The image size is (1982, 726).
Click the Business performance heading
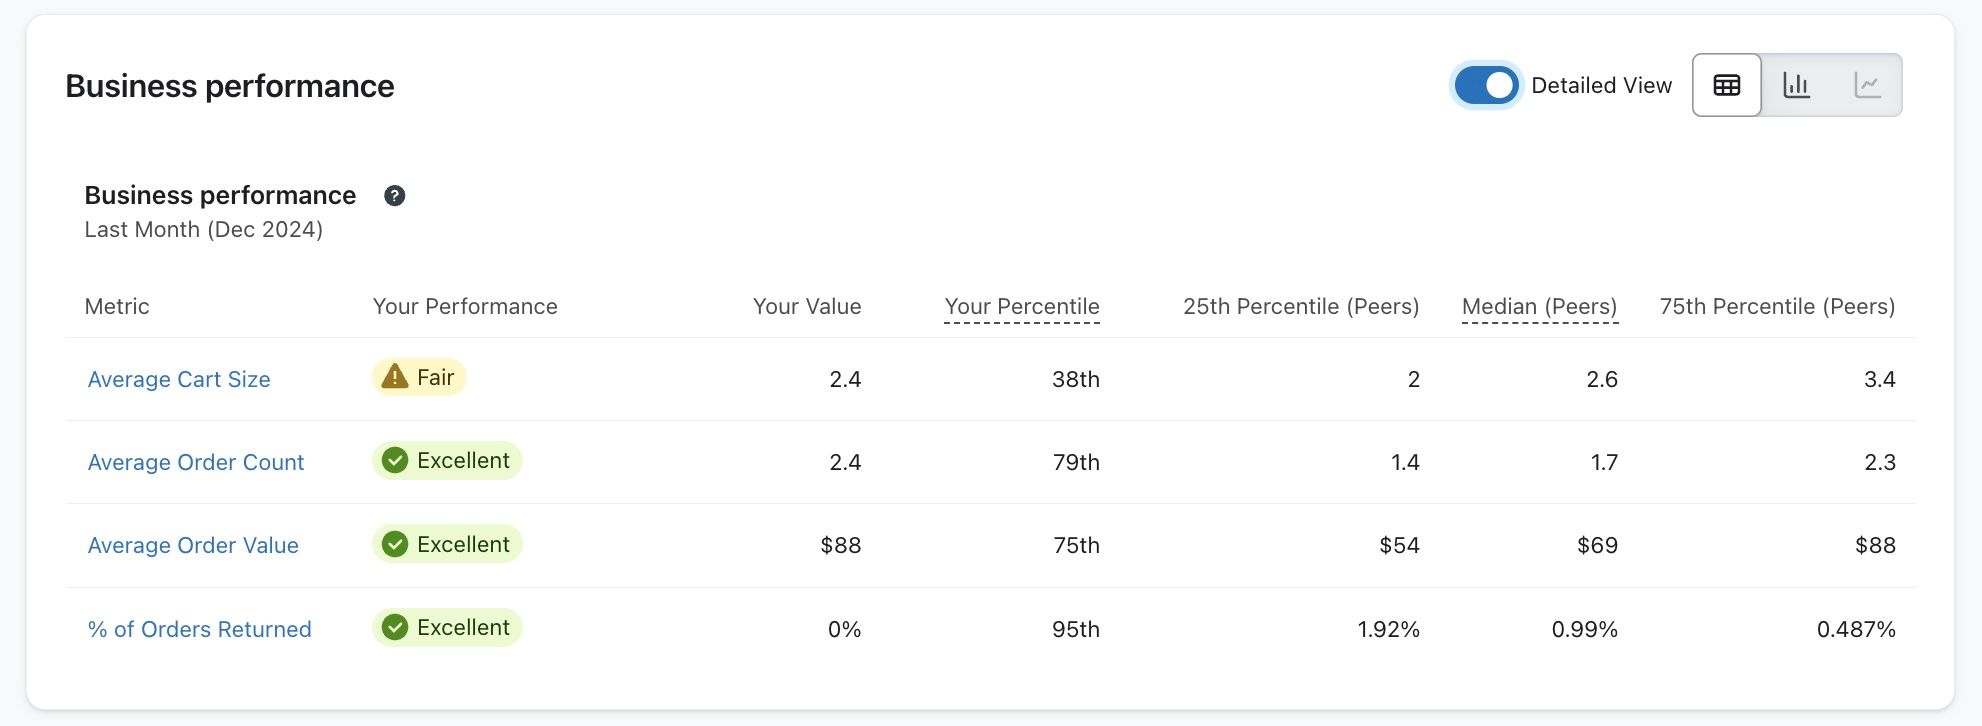coord(229,86)
